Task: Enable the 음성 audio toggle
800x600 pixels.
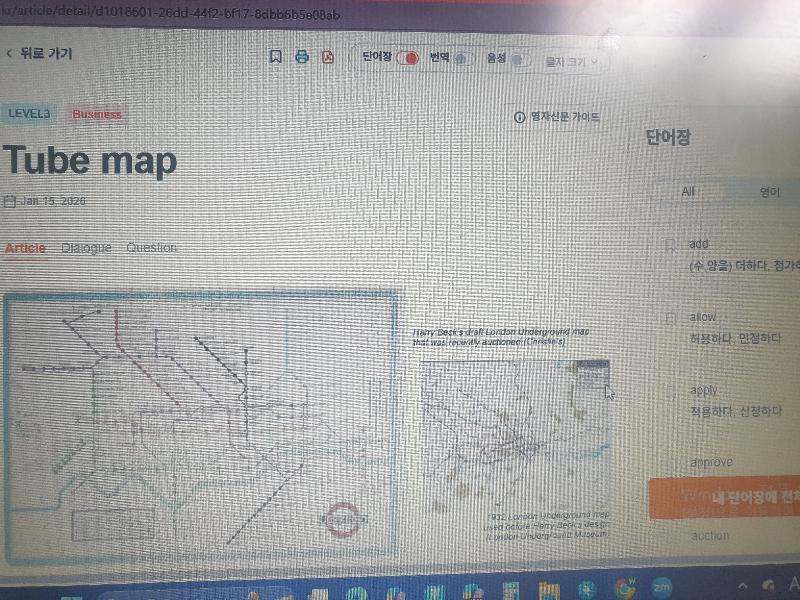Action: click(518, 60)
